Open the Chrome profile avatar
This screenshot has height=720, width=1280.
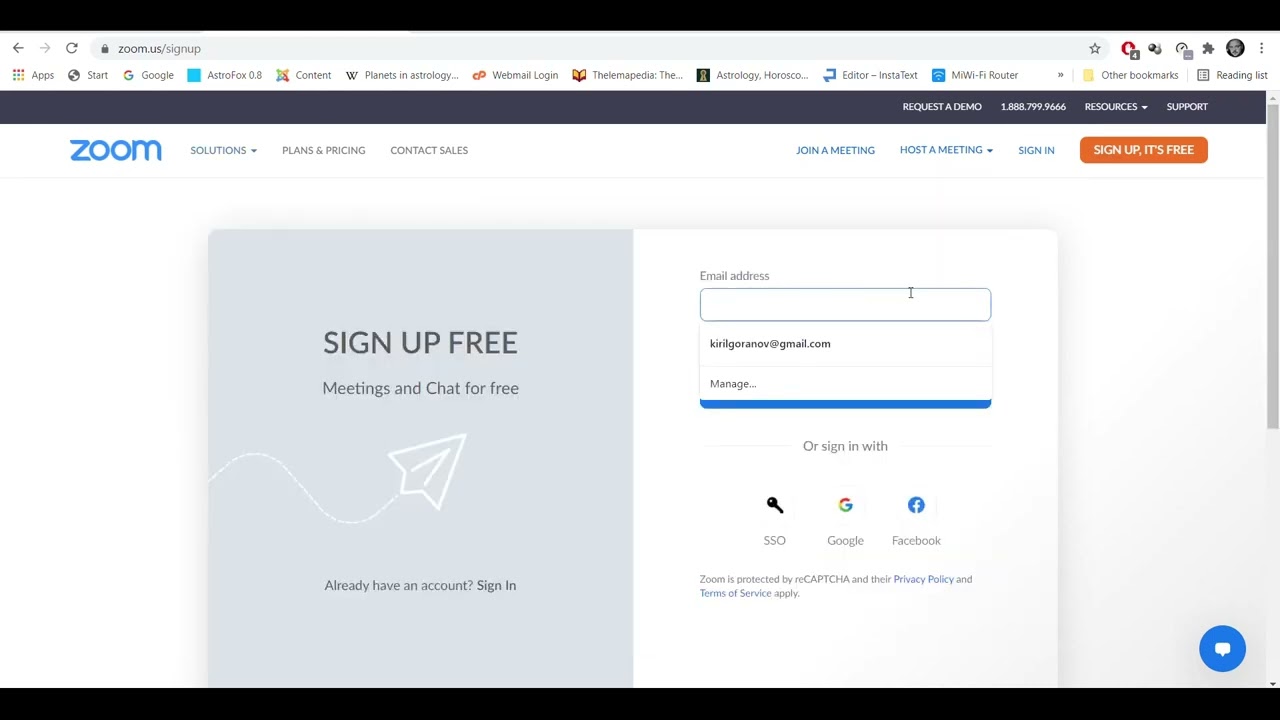click(x=1235, y=48)
